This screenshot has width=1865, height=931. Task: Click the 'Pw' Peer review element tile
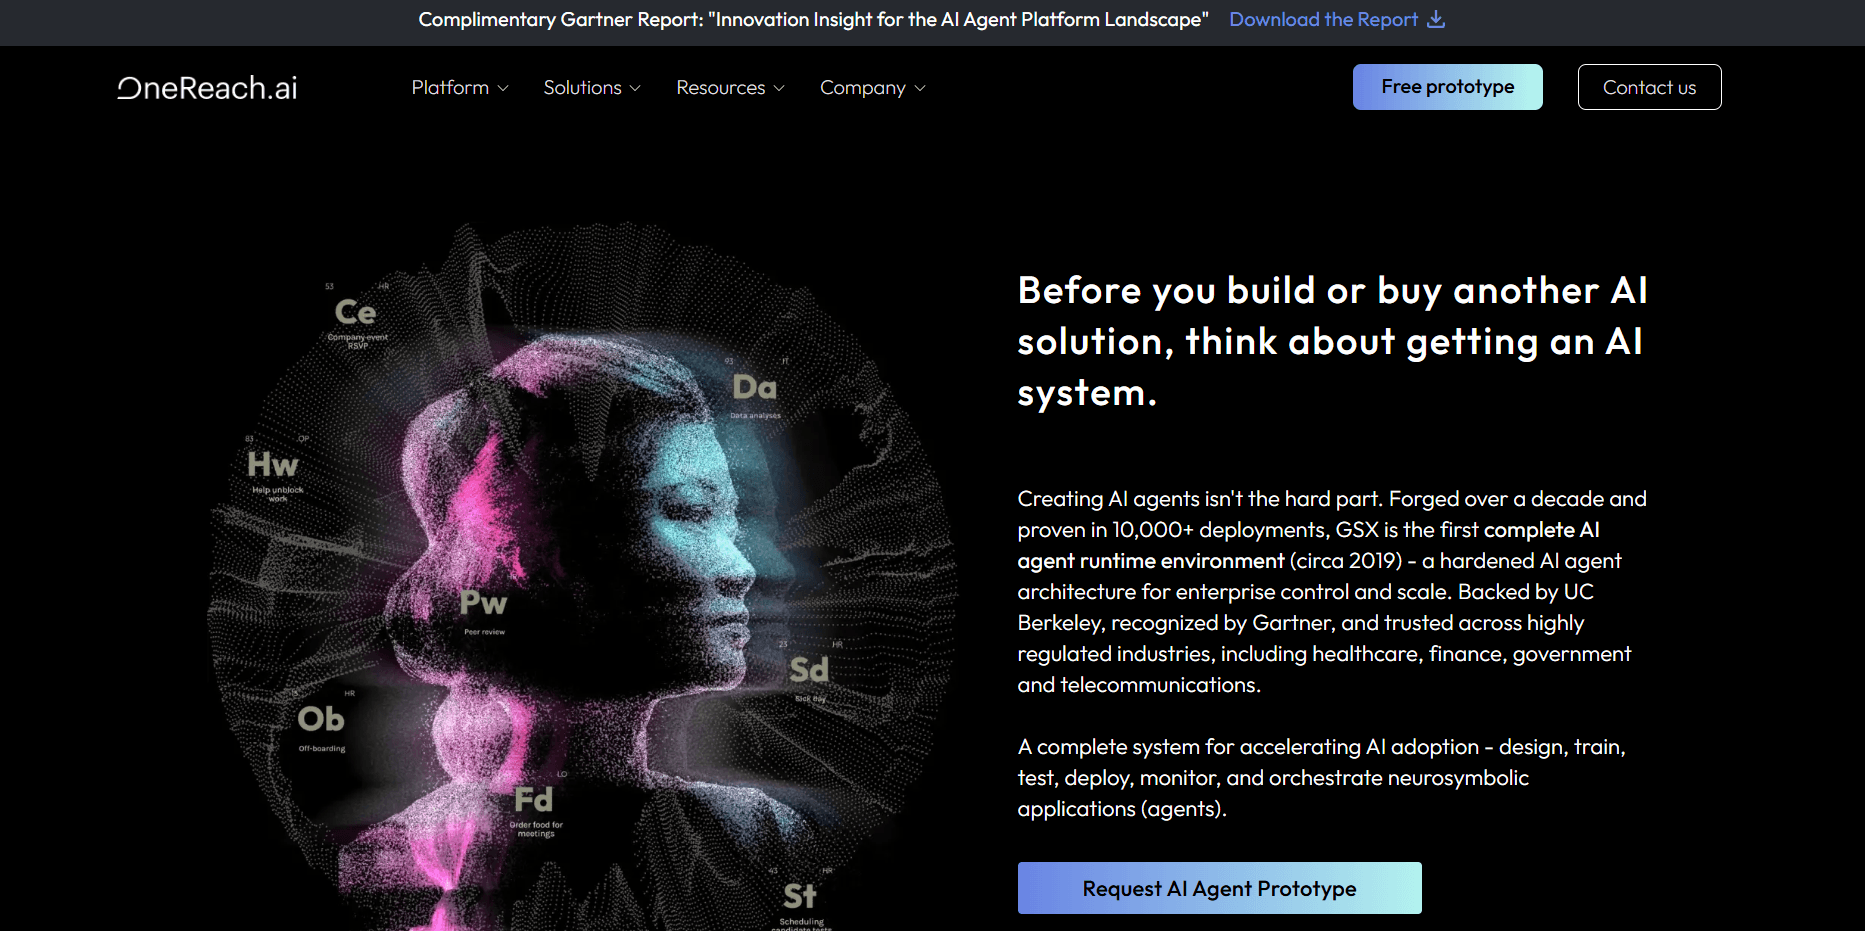(x=483, y=604)
